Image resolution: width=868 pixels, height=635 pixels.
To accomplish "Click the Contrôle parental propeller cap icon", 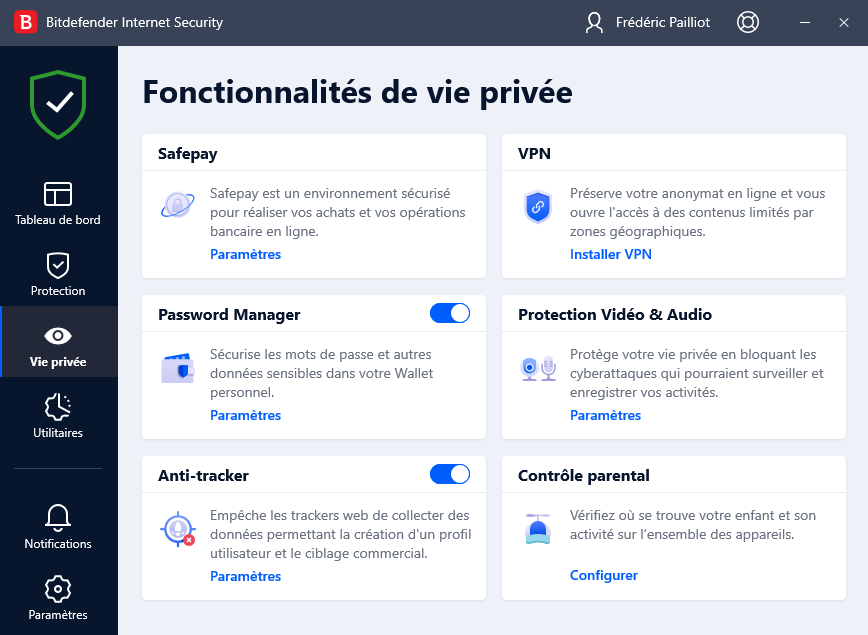I will 538,528.
